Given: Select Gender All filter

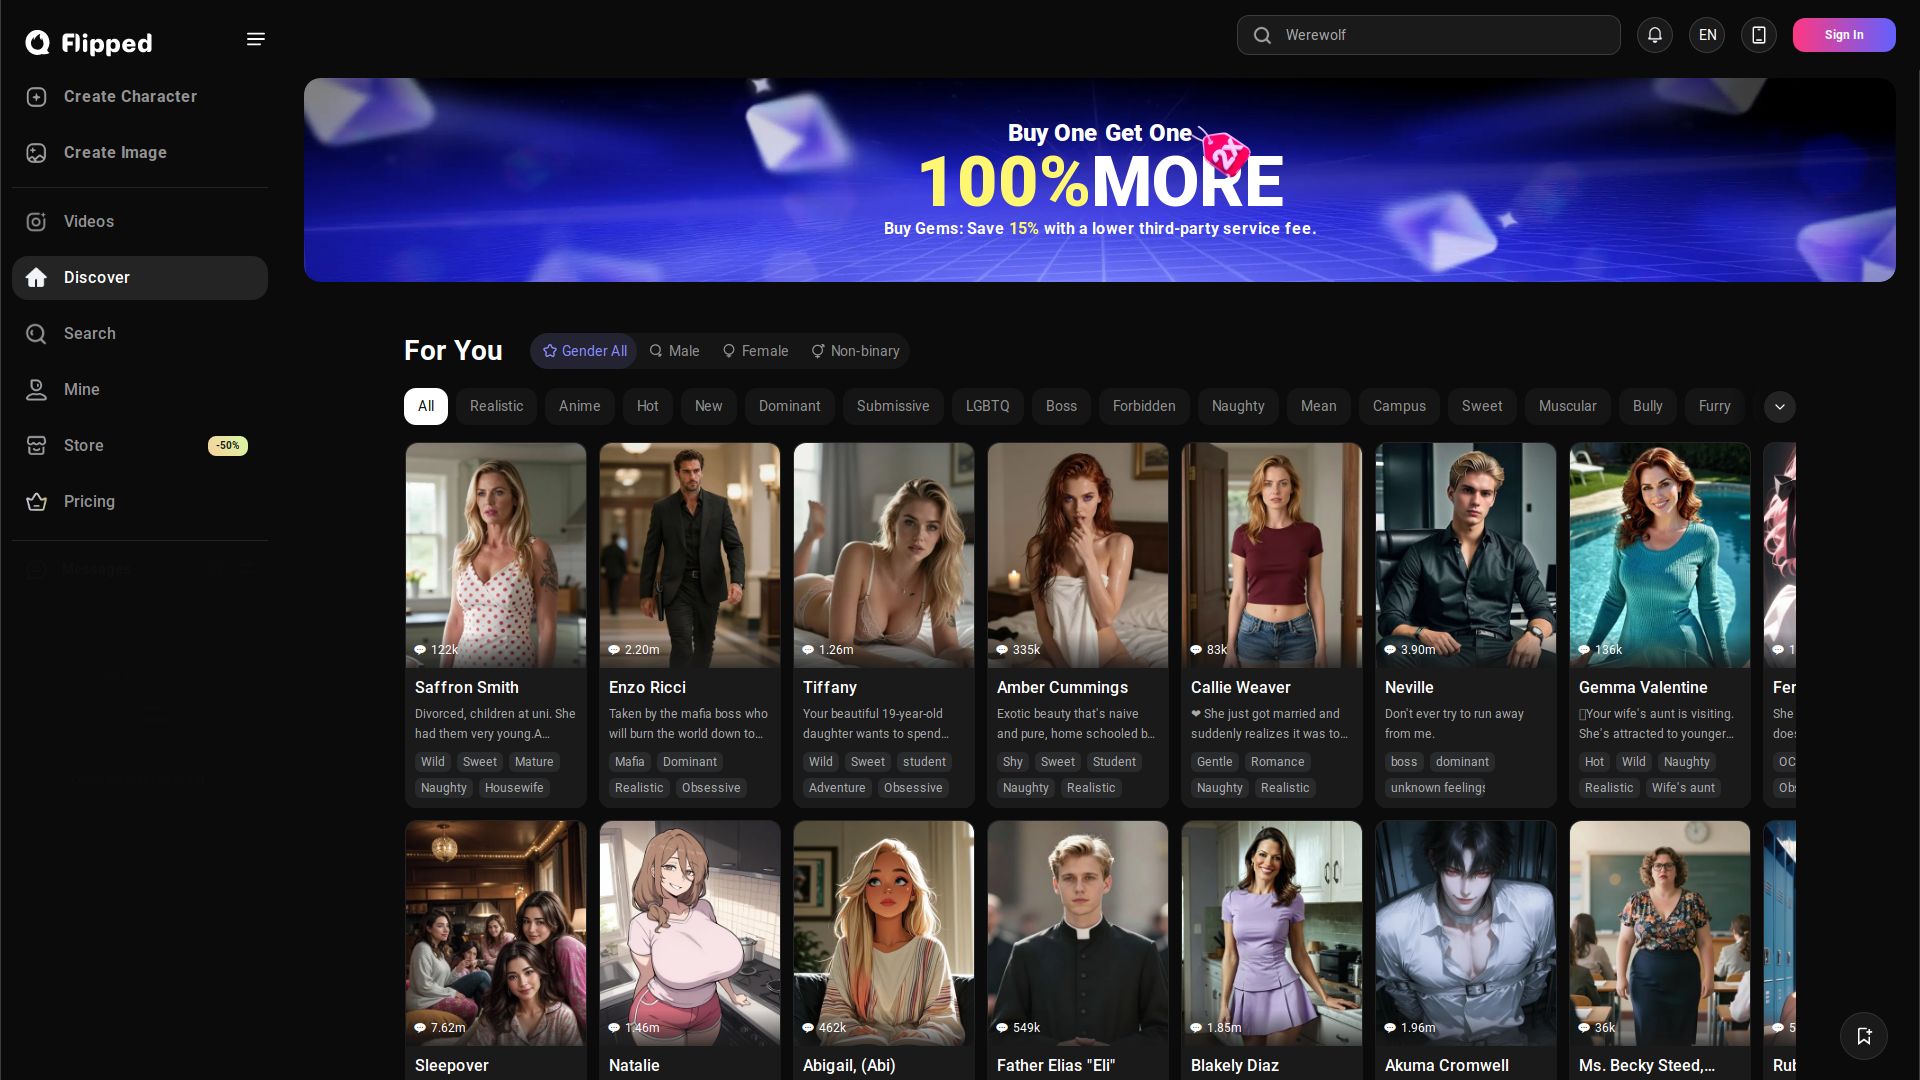Looking at the screenshot, I should (584, 351).
